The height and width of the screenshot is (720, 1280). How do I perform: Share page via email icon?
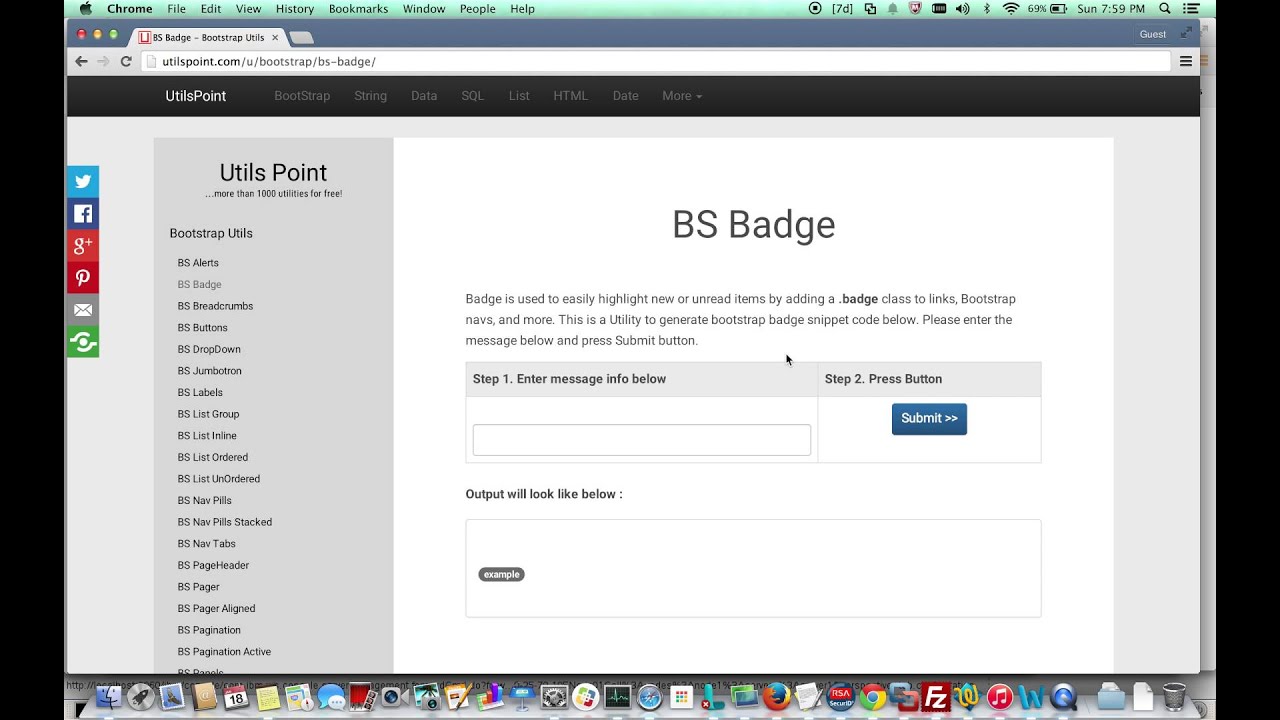83,310
